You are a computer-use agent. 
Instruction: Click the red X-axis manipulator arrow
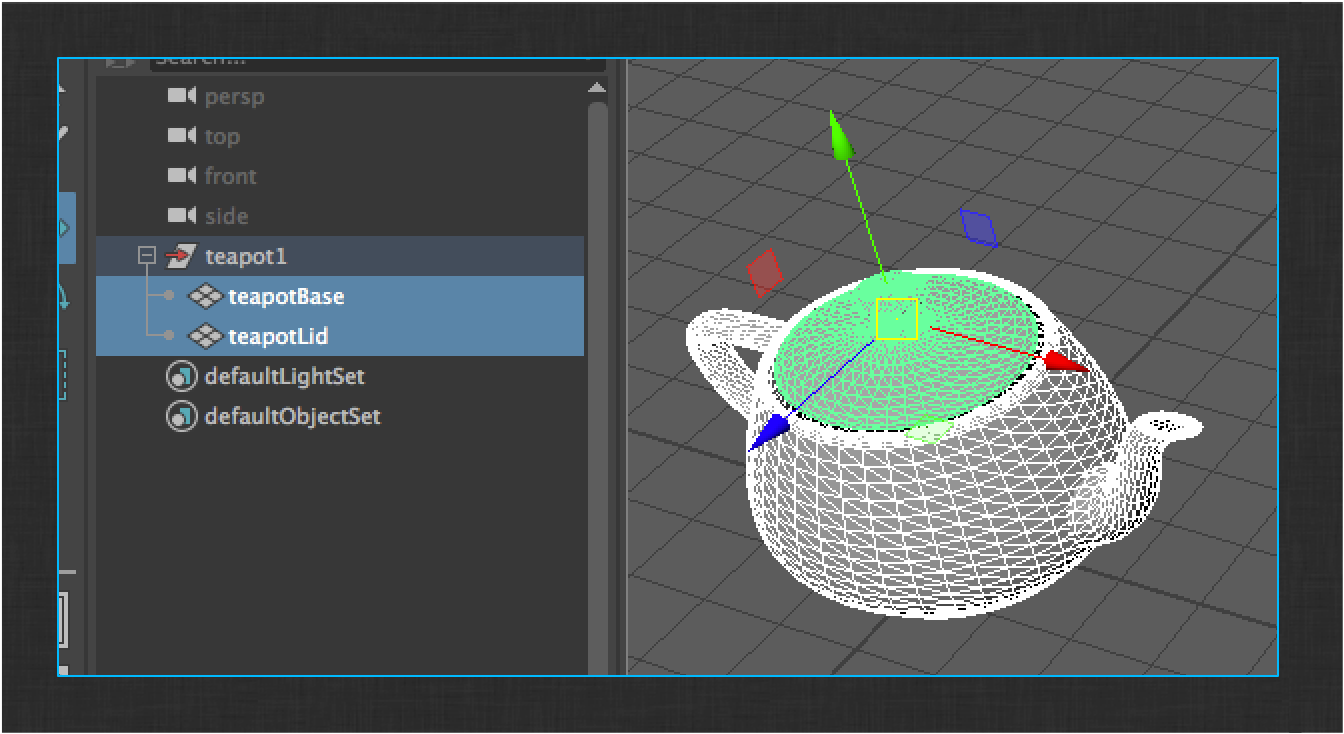click(1066, 361)
